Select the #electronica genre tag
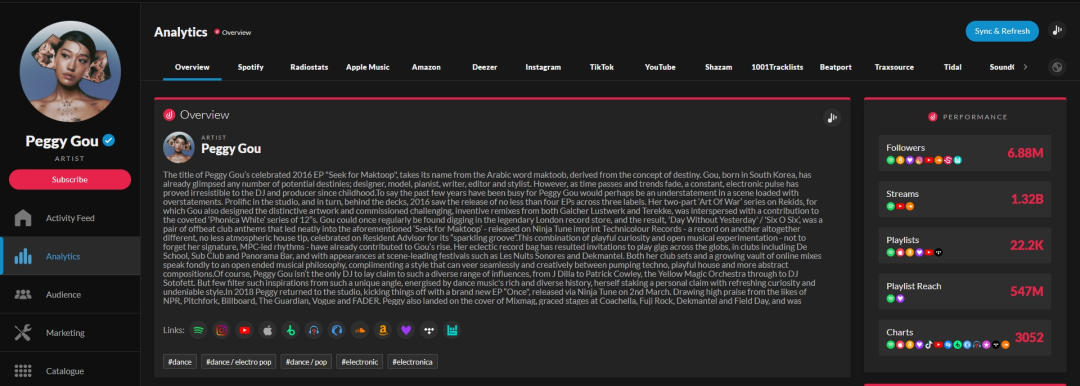Image resolution: width=1080 pixels, height=386 pixels. [412, 361]
